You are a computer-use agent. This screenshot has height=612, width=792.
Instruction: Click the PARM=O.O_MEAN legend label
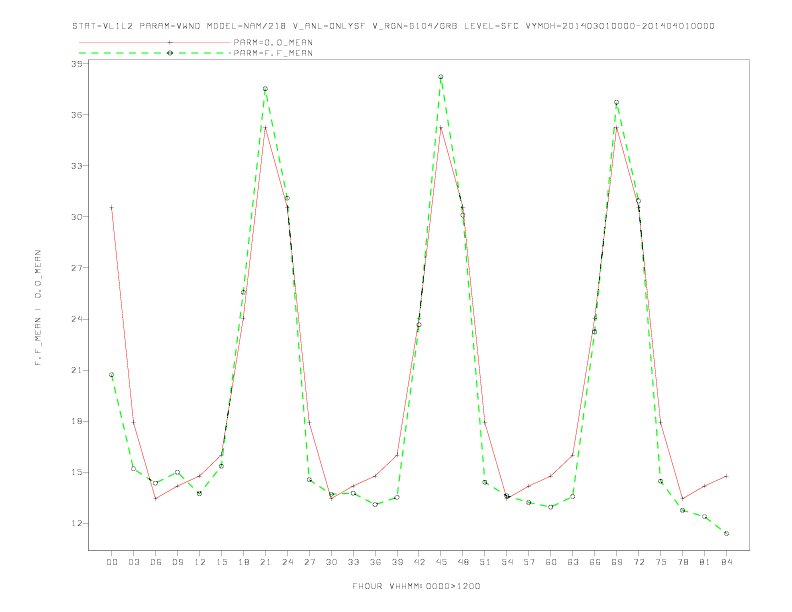(273, 42)
